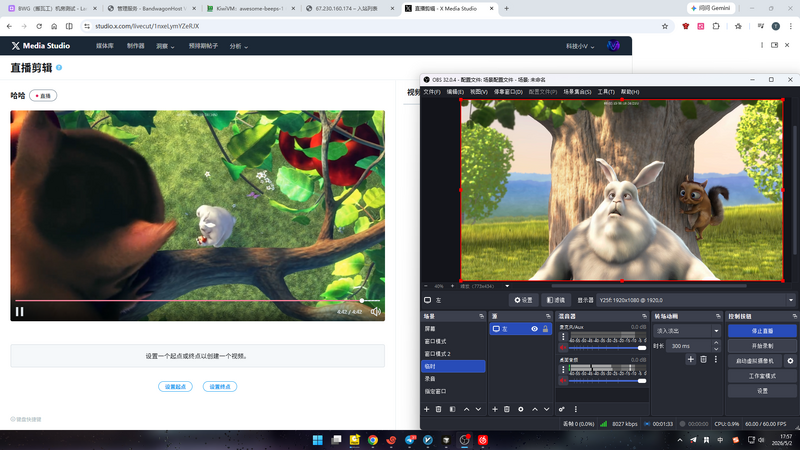800x450 pixels.
Task: Select the 窗口模式 2 scene
Action: 453,354
